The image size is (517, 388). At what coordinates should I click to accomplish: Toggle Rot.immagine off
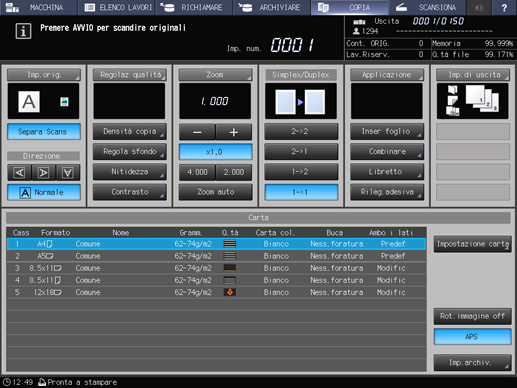[x=473, y=316]
